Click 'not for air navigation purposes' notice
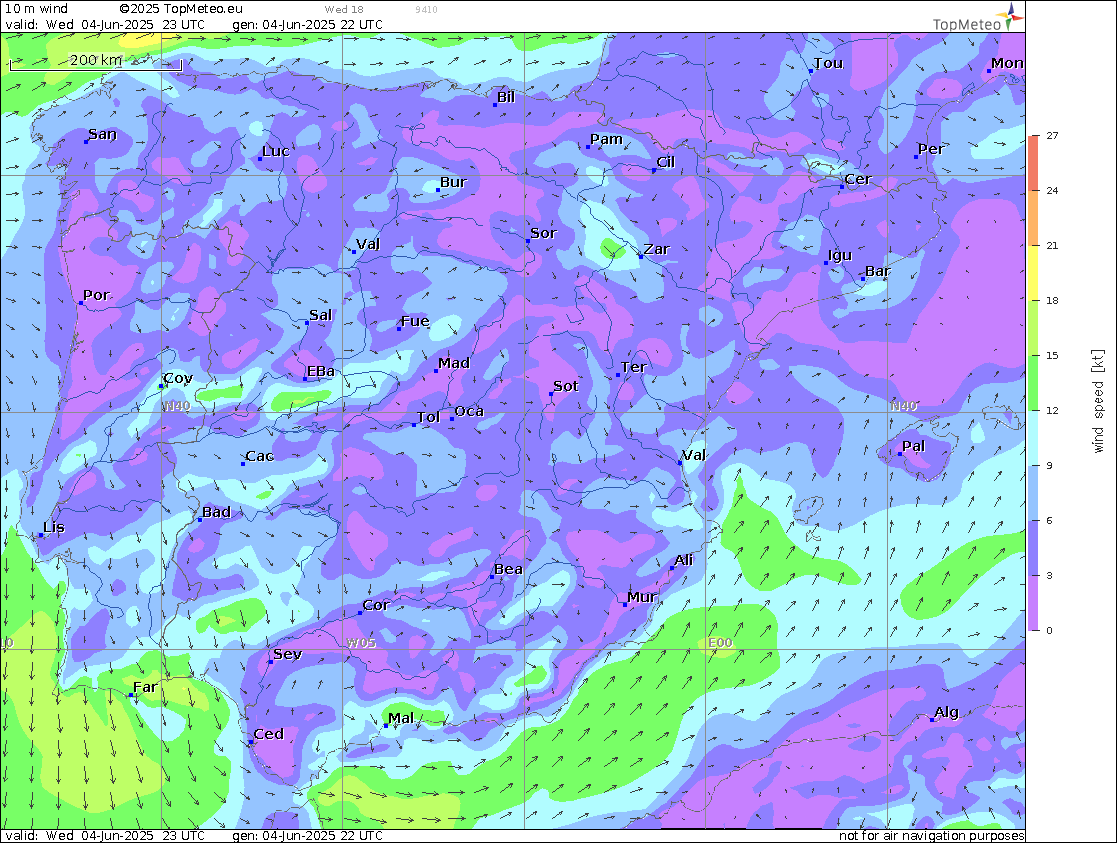 click(931, 835)
